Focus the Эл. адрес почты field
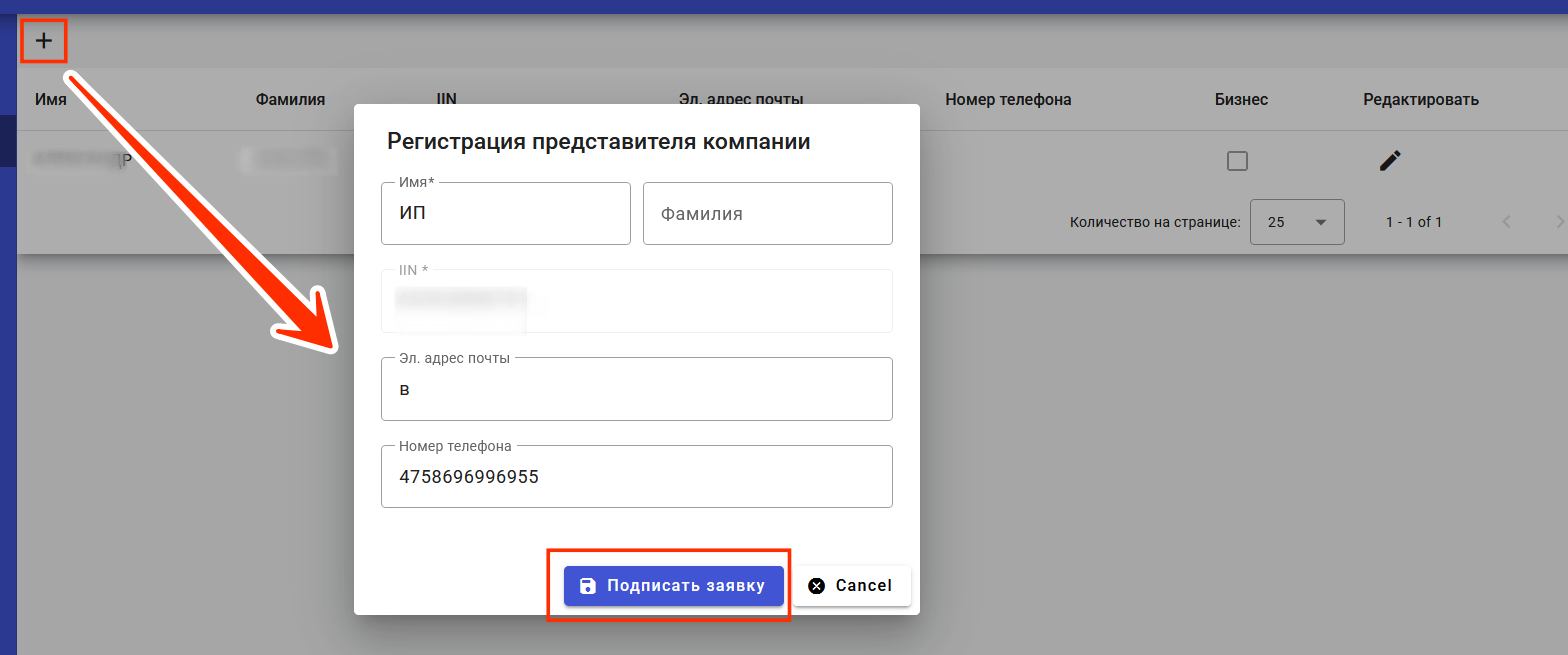1568x655 pixels. coord(636,389)
